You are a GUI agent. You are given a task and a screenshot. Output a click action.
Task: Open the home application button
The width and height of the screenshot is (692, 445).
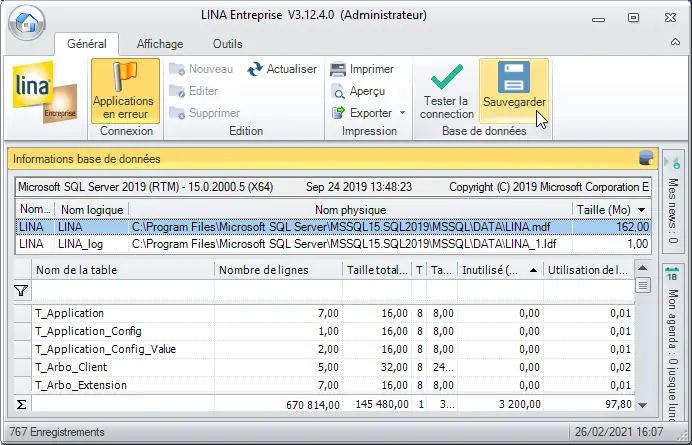click(x=27, y=23)
